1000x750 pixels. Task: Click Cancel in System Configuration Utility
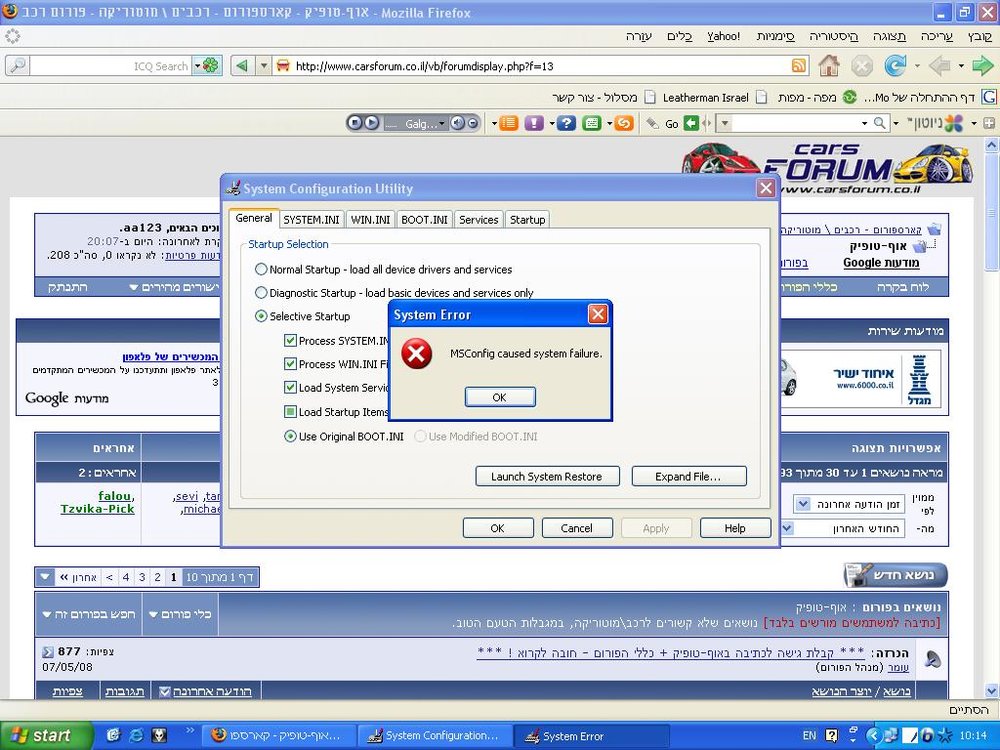pyautogui.click(x=577, y=528)
